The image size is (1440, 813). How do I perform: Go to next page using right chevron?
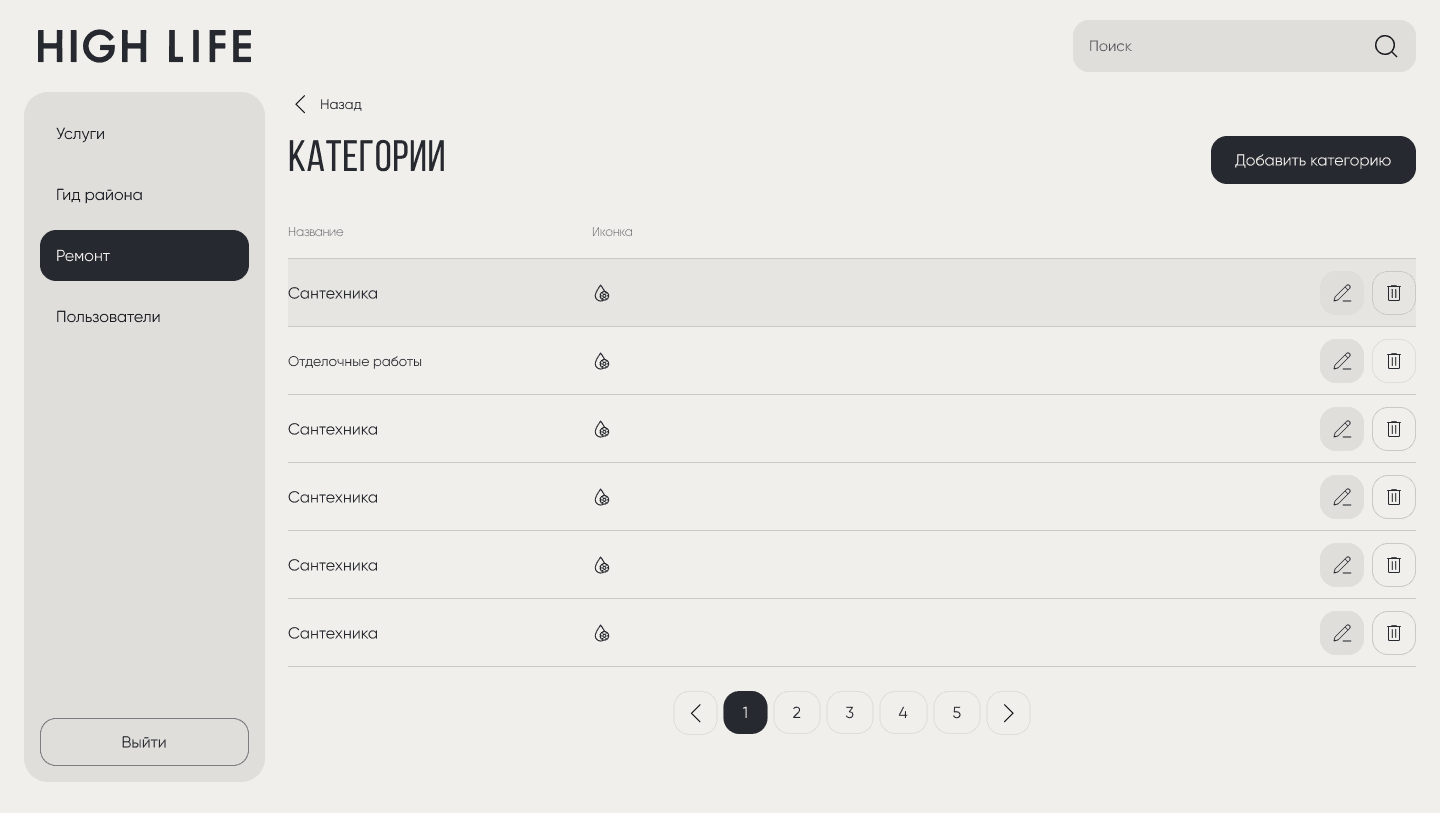pos(1008,713)
